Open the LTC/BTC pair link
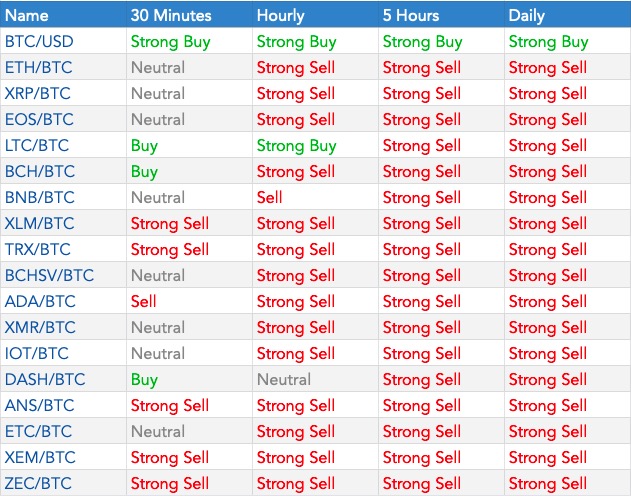Screen dimensions: 631x496 pyautogui.click(x=38, y=146)
